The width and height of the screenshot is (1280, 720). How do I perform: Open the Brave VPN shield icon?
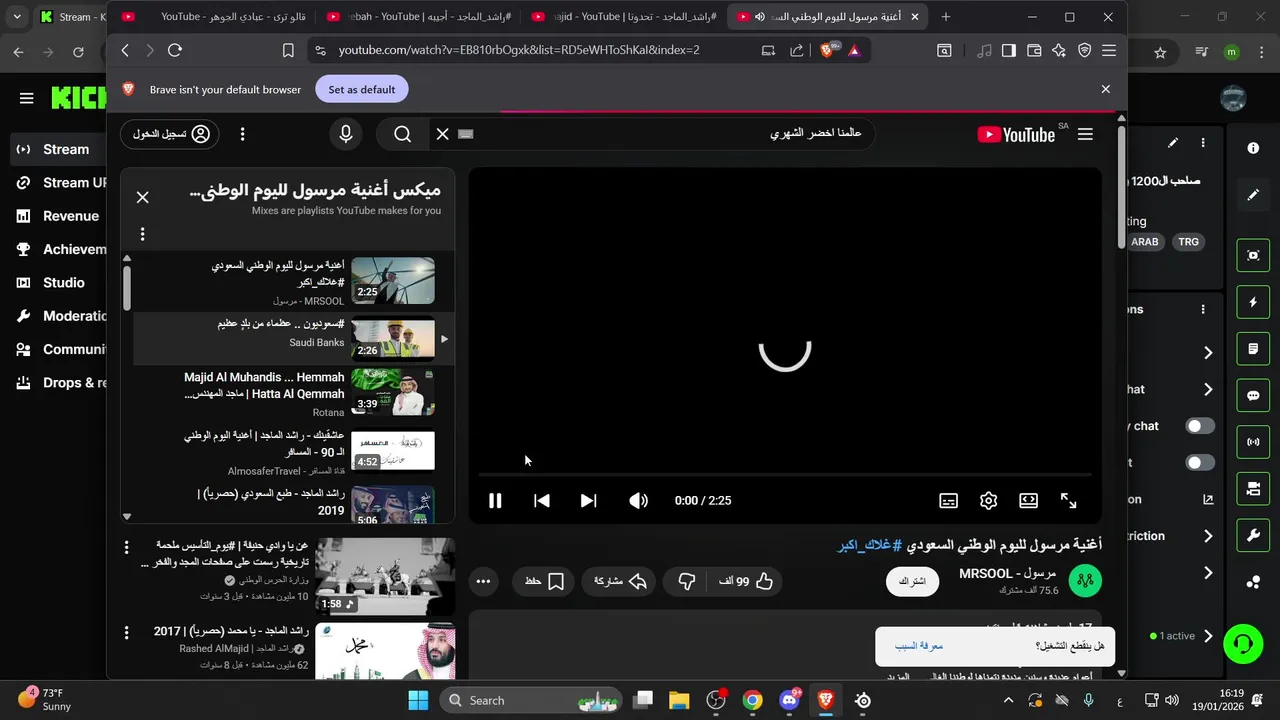(1084, 50)
